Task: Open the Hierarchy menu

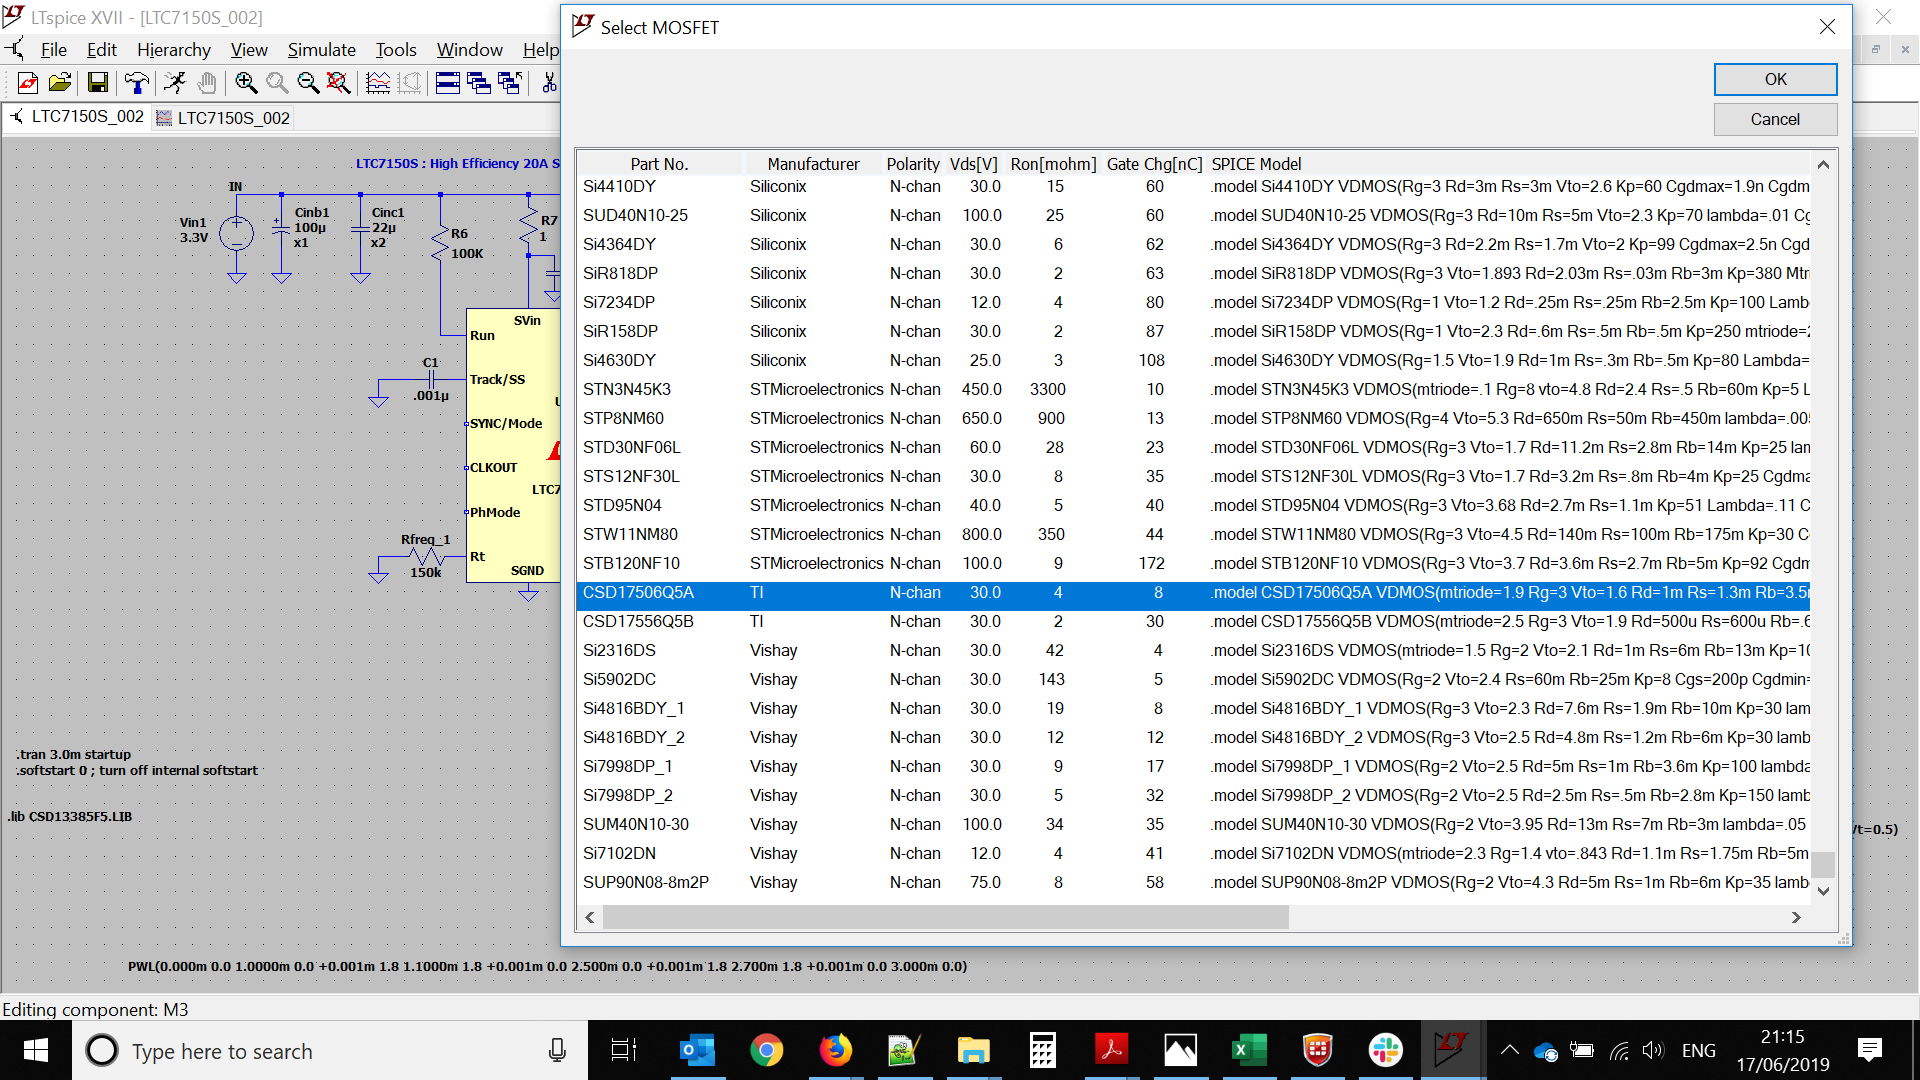Action: (x=174, y=50)
